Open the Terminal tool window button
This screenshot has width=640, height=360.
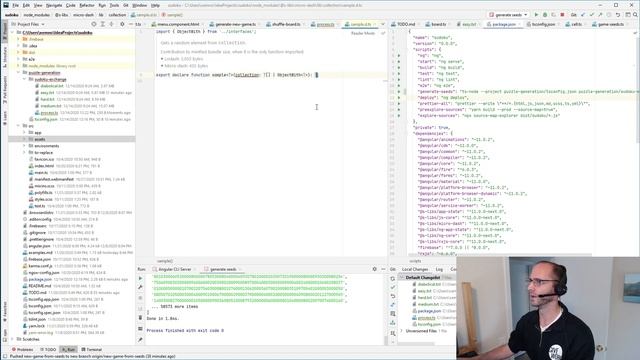(91, 349)
